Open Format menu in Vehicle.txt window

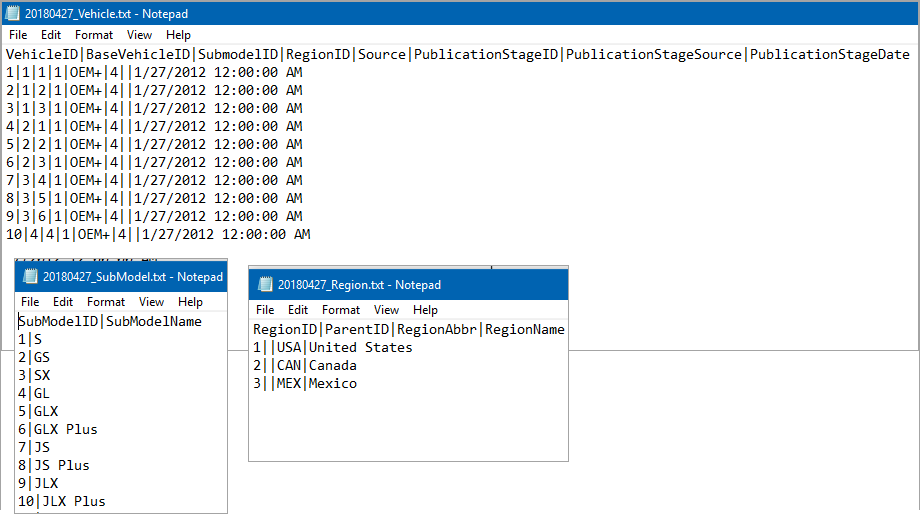tap(94, 35)
